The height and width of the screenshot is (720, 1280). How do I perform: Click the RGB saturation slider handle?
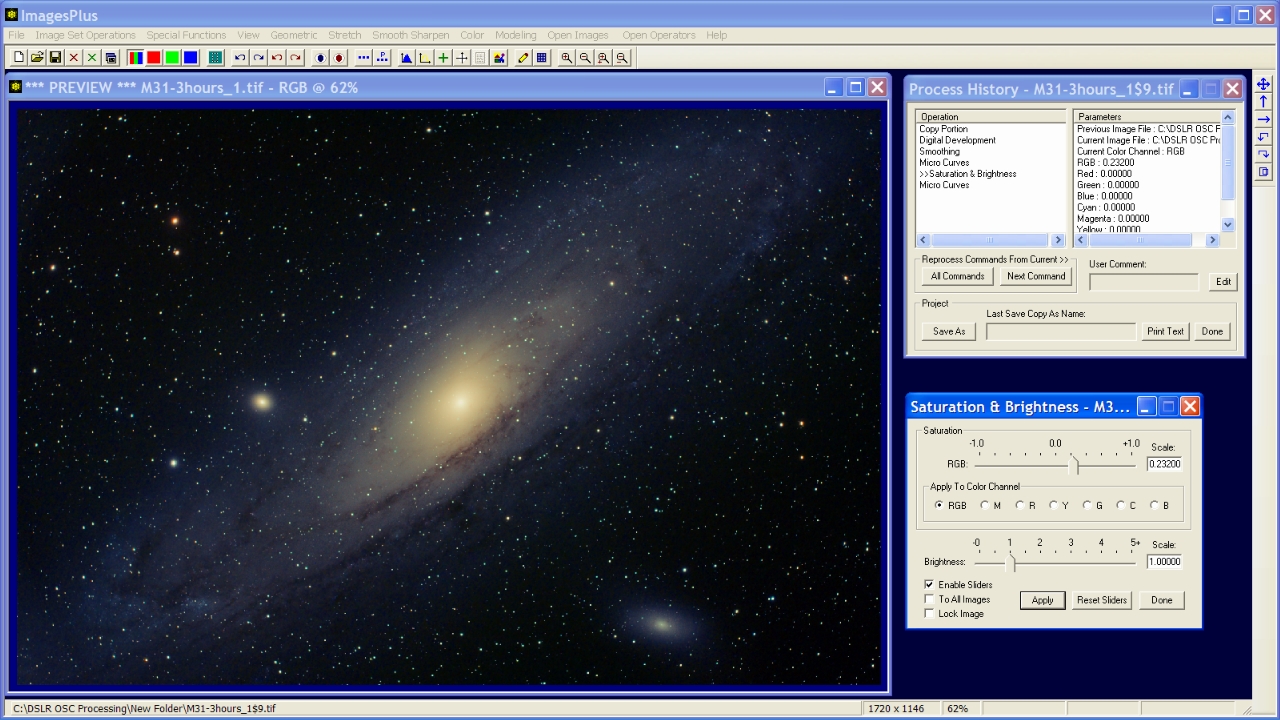(x=1075, y=465)
